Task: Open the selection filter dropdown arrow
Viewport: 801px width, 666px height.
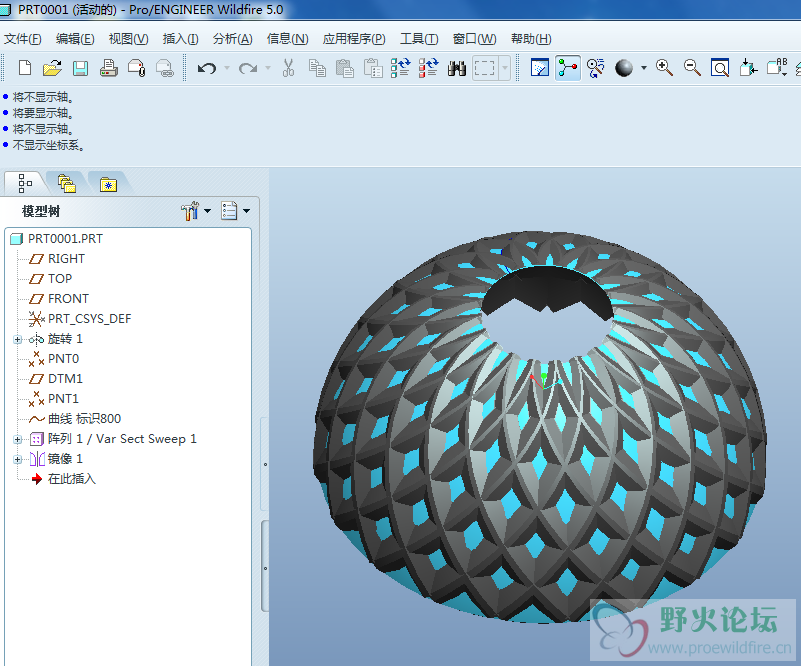Action: point(505,68)
